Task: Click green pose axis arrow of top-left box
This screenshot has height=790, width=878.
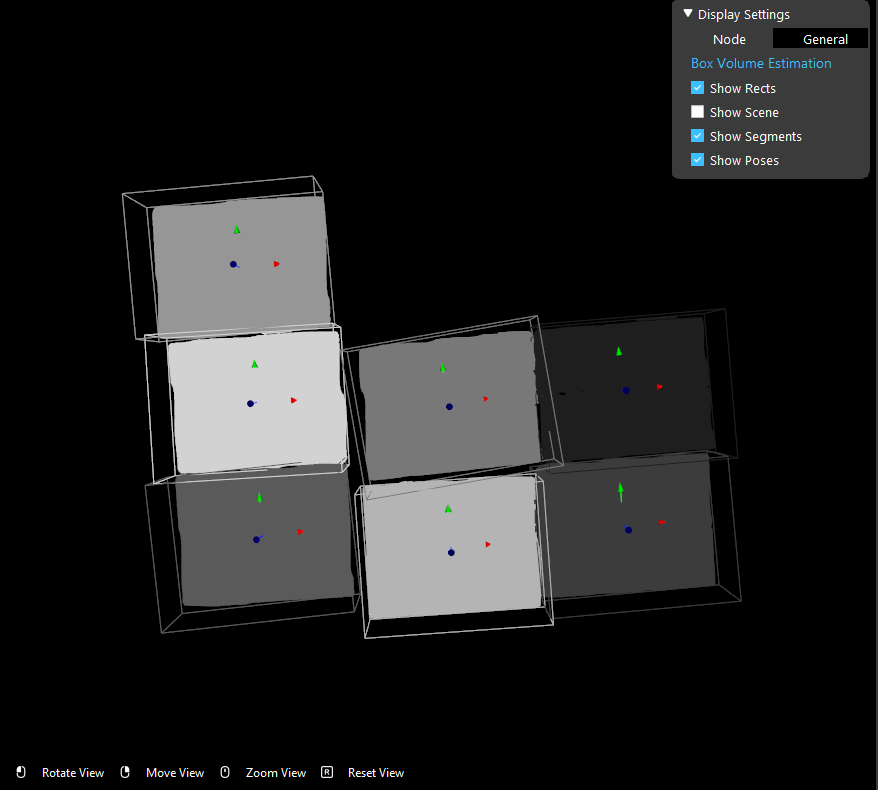Action: 237,230
